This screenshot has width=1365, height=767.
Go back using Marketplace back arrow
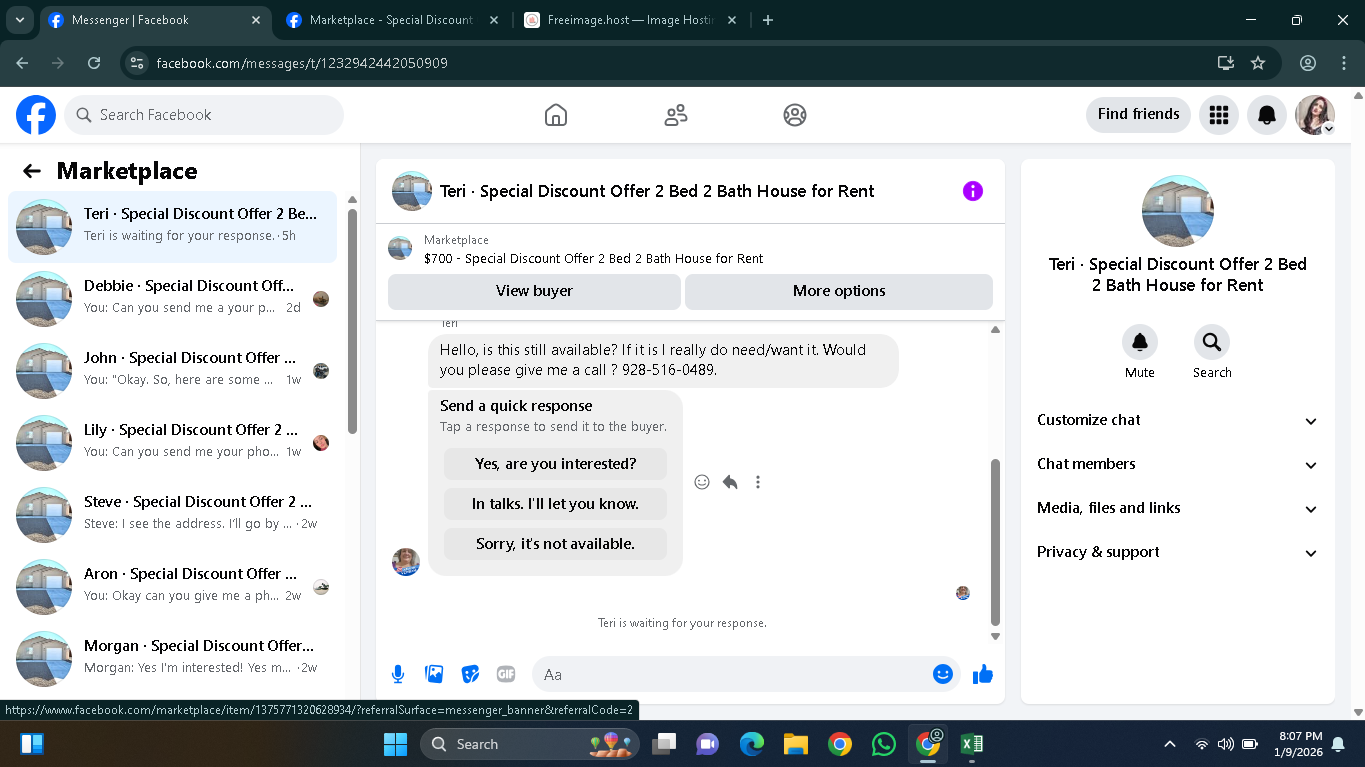click(32, 171)
